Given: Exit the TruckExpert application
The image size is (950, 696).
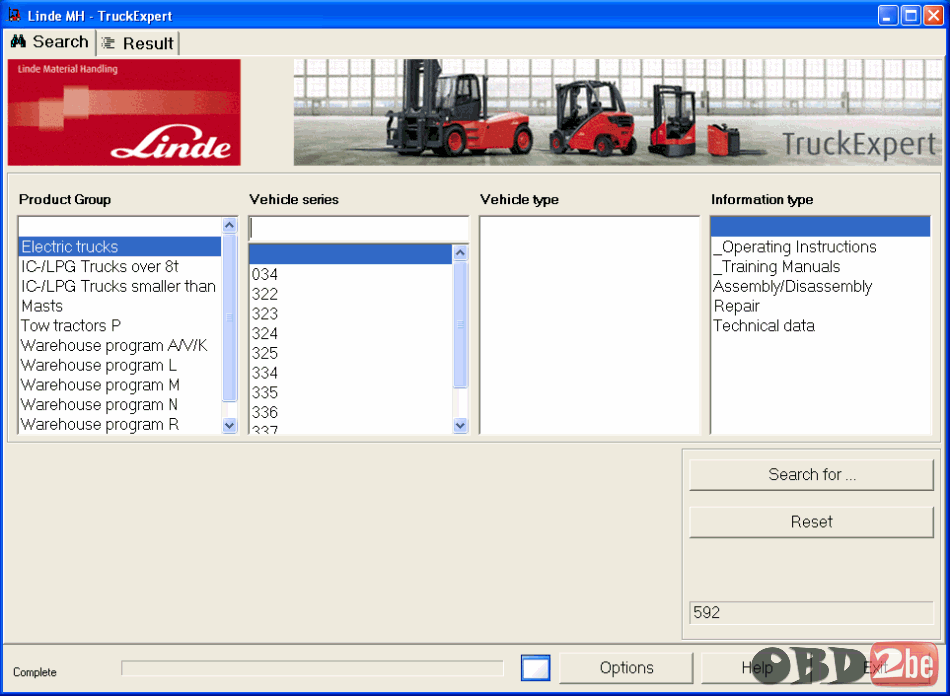Looking at the screenshot, I should (x=876, y=668).
